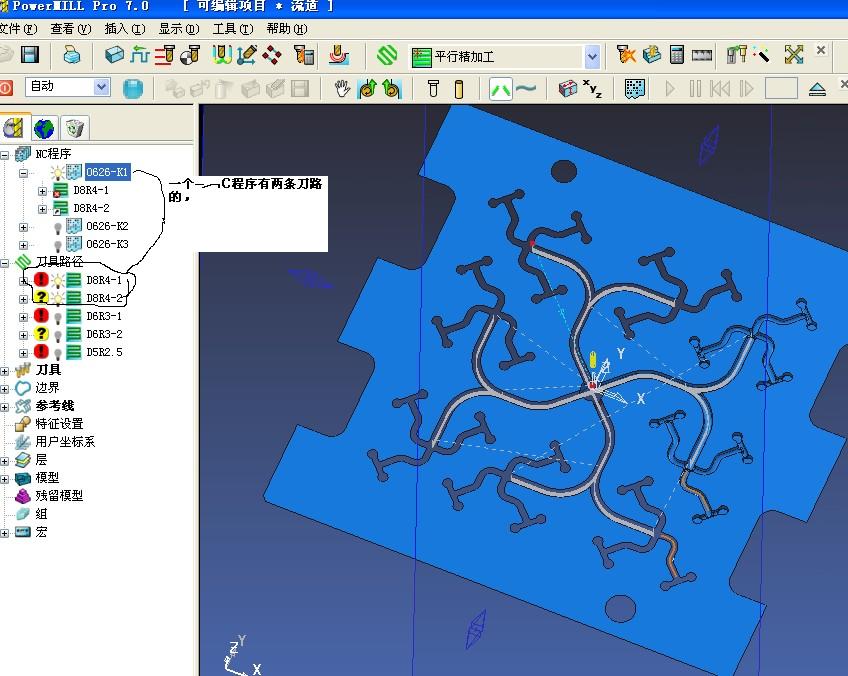Viewport: 848px width, 676px height.
Task: Select the 残留模型 tree entry
Action: coord(59,495)
